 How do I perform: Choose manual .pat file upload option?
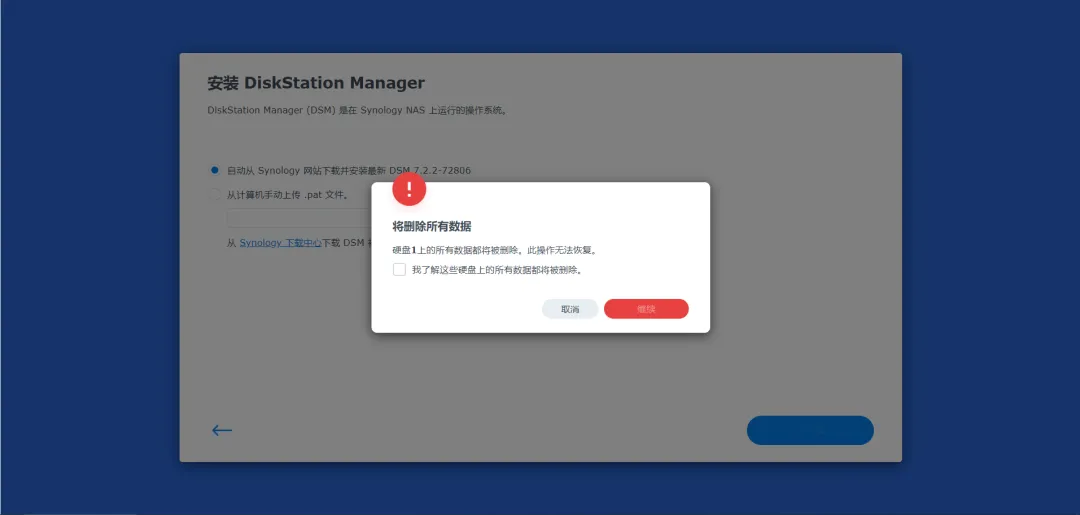215,195
